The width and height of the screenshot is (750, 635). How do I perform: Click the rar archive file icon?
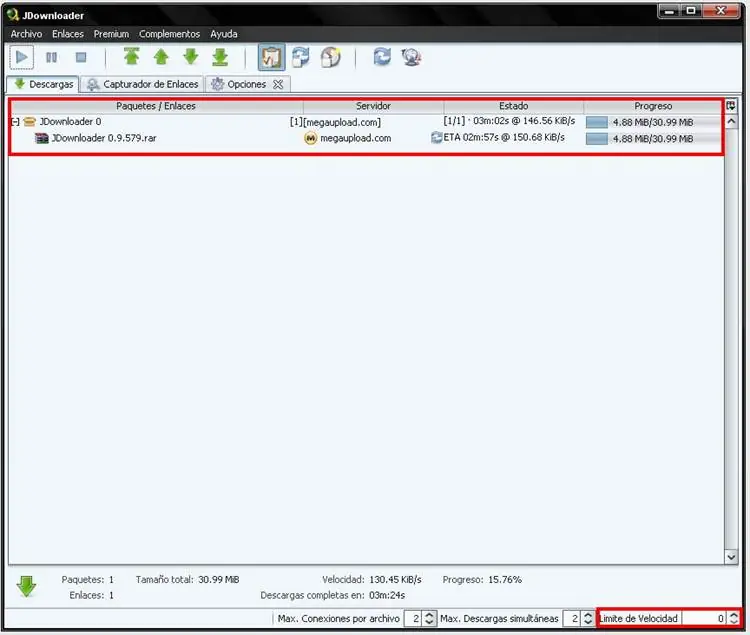[x=42, y=138]
